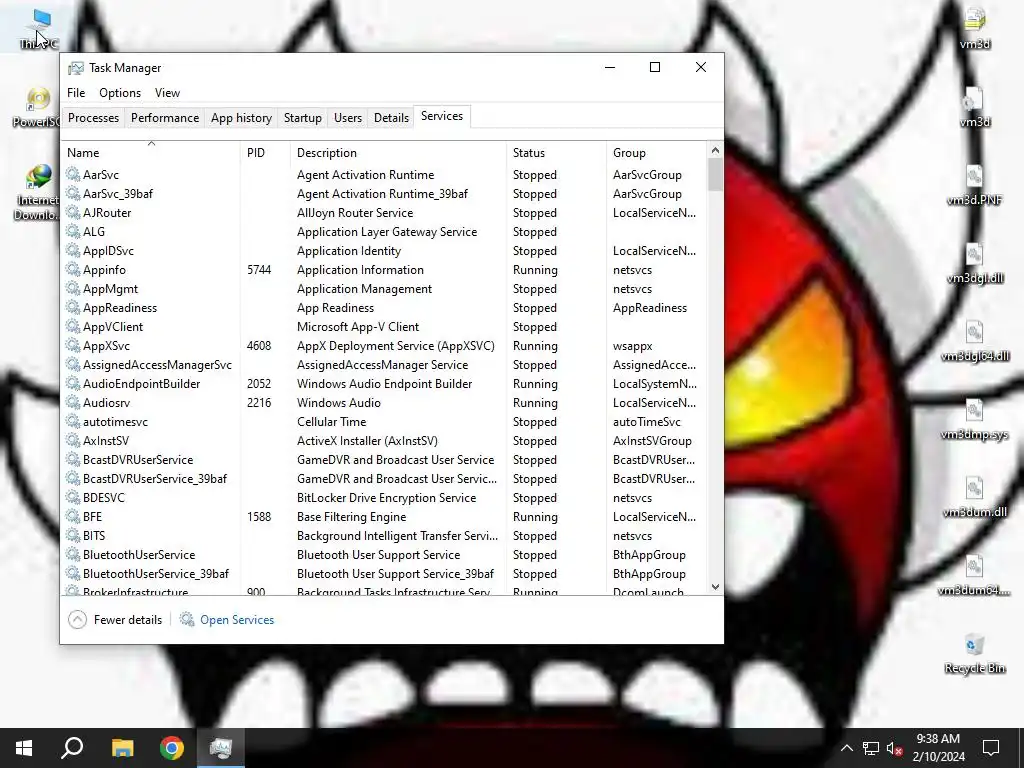Select the This PC desktop icon

pos(39,29)
